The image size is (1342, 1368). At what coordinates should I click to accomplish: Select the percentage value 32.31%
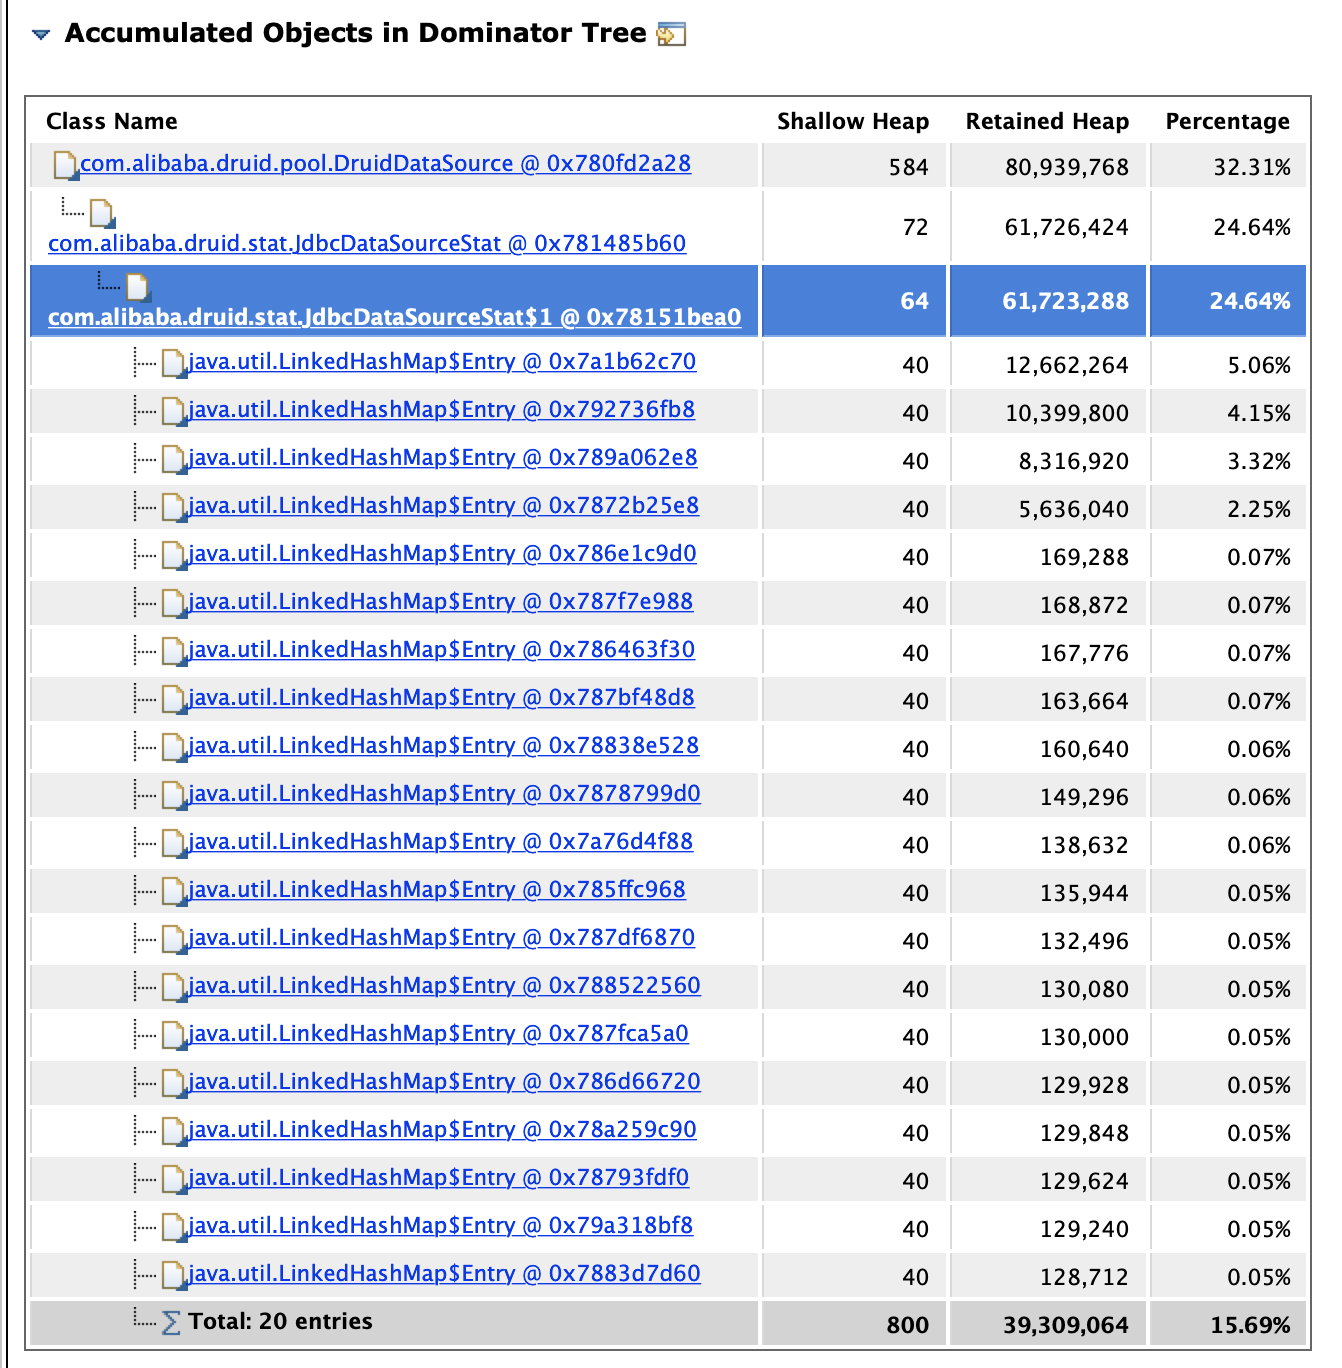tap(1252, 167)
